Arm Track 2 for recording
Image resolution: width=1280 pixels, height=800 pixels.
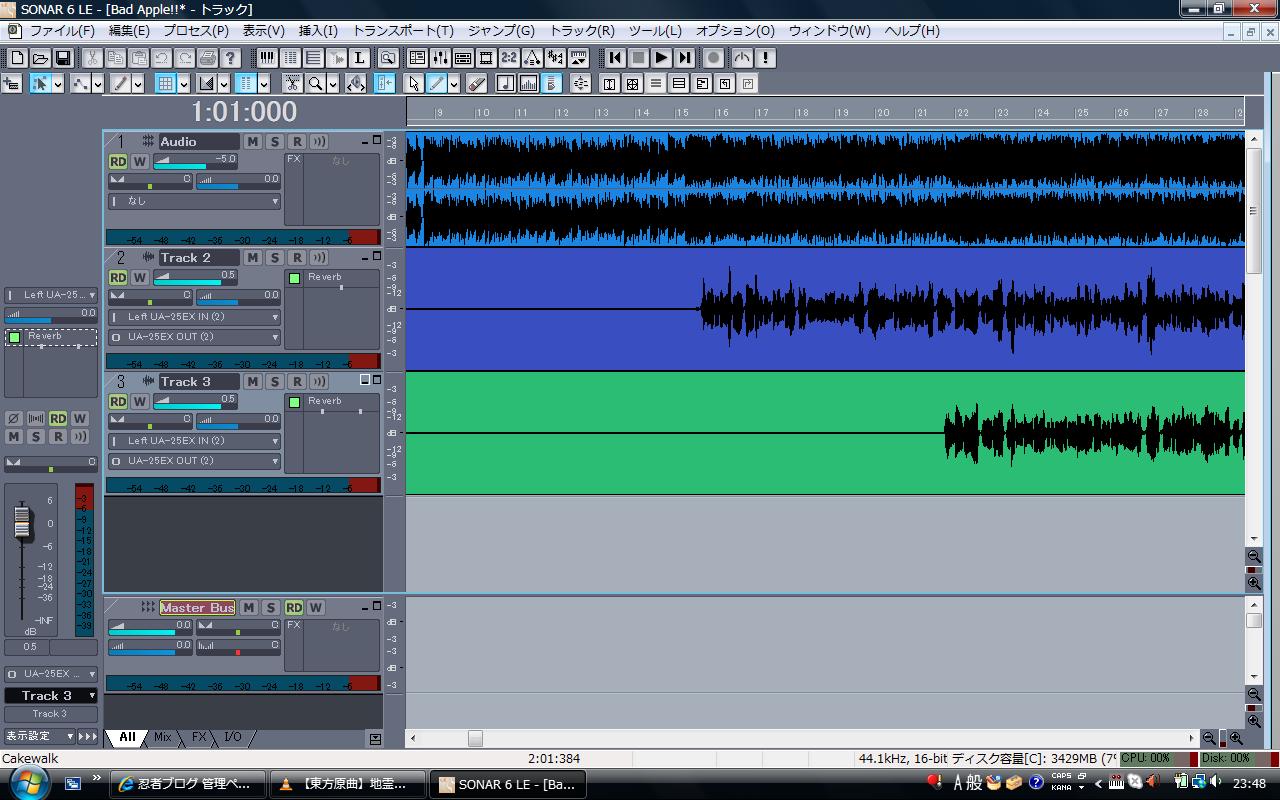(x=296, y=258)
